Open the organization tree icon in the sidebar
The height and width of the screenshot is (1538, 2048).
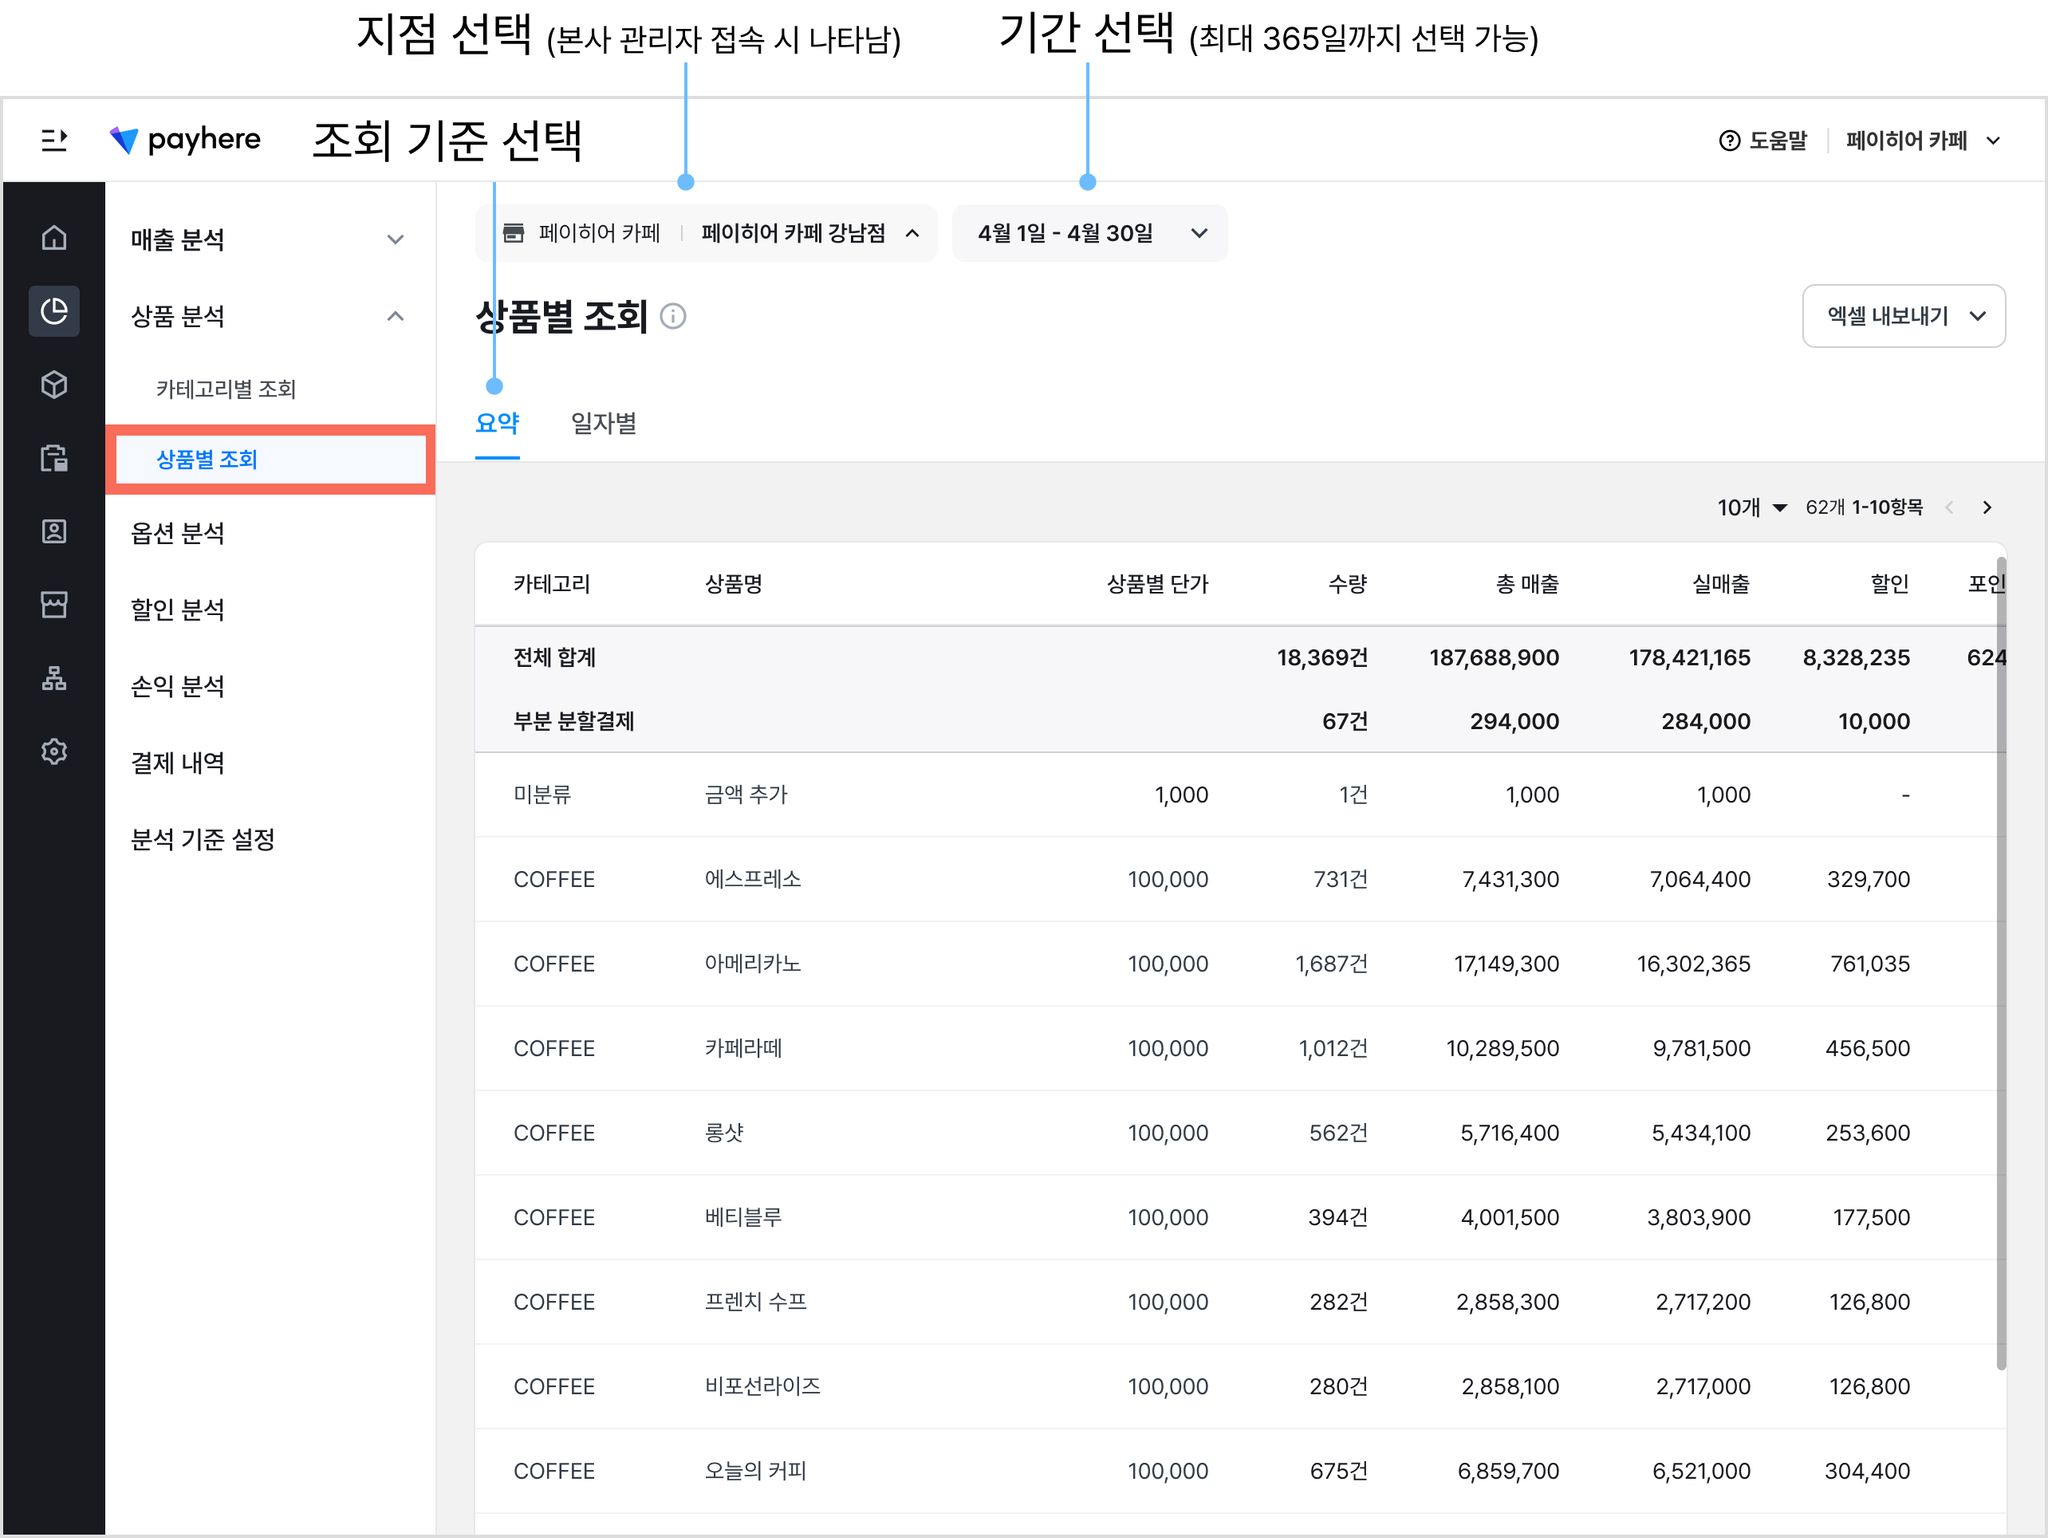pos(54,678)
